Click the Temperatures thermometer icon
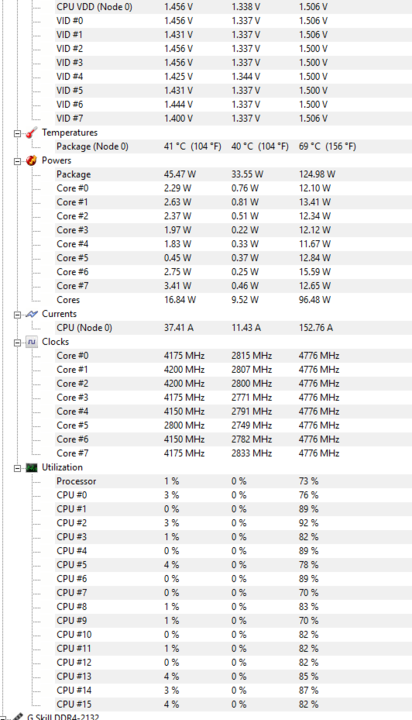Image resolution: width=412 pixels, height=720 pixels. [31, 133]
